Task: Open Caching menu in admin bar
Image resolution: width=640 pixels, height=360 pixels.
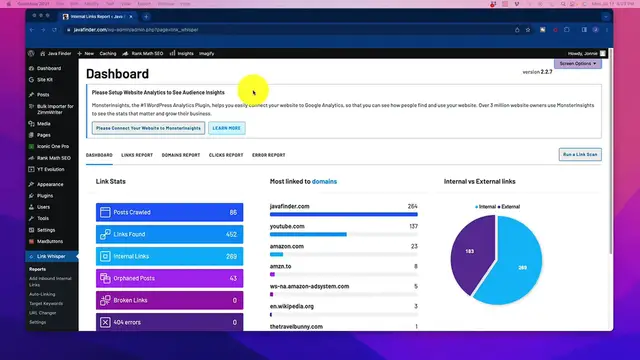Action: point(108,53)
